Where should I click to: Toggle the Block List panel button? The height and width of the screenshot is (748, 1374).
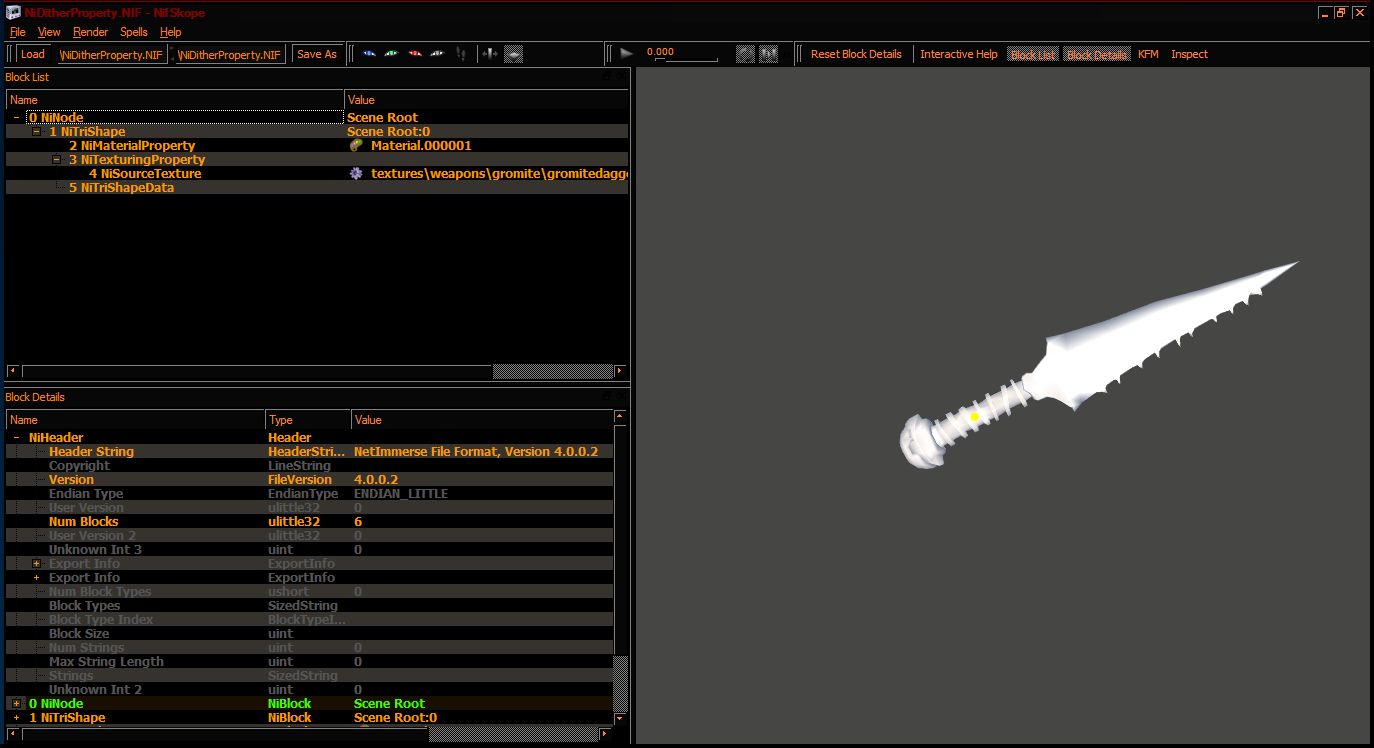1033,54
